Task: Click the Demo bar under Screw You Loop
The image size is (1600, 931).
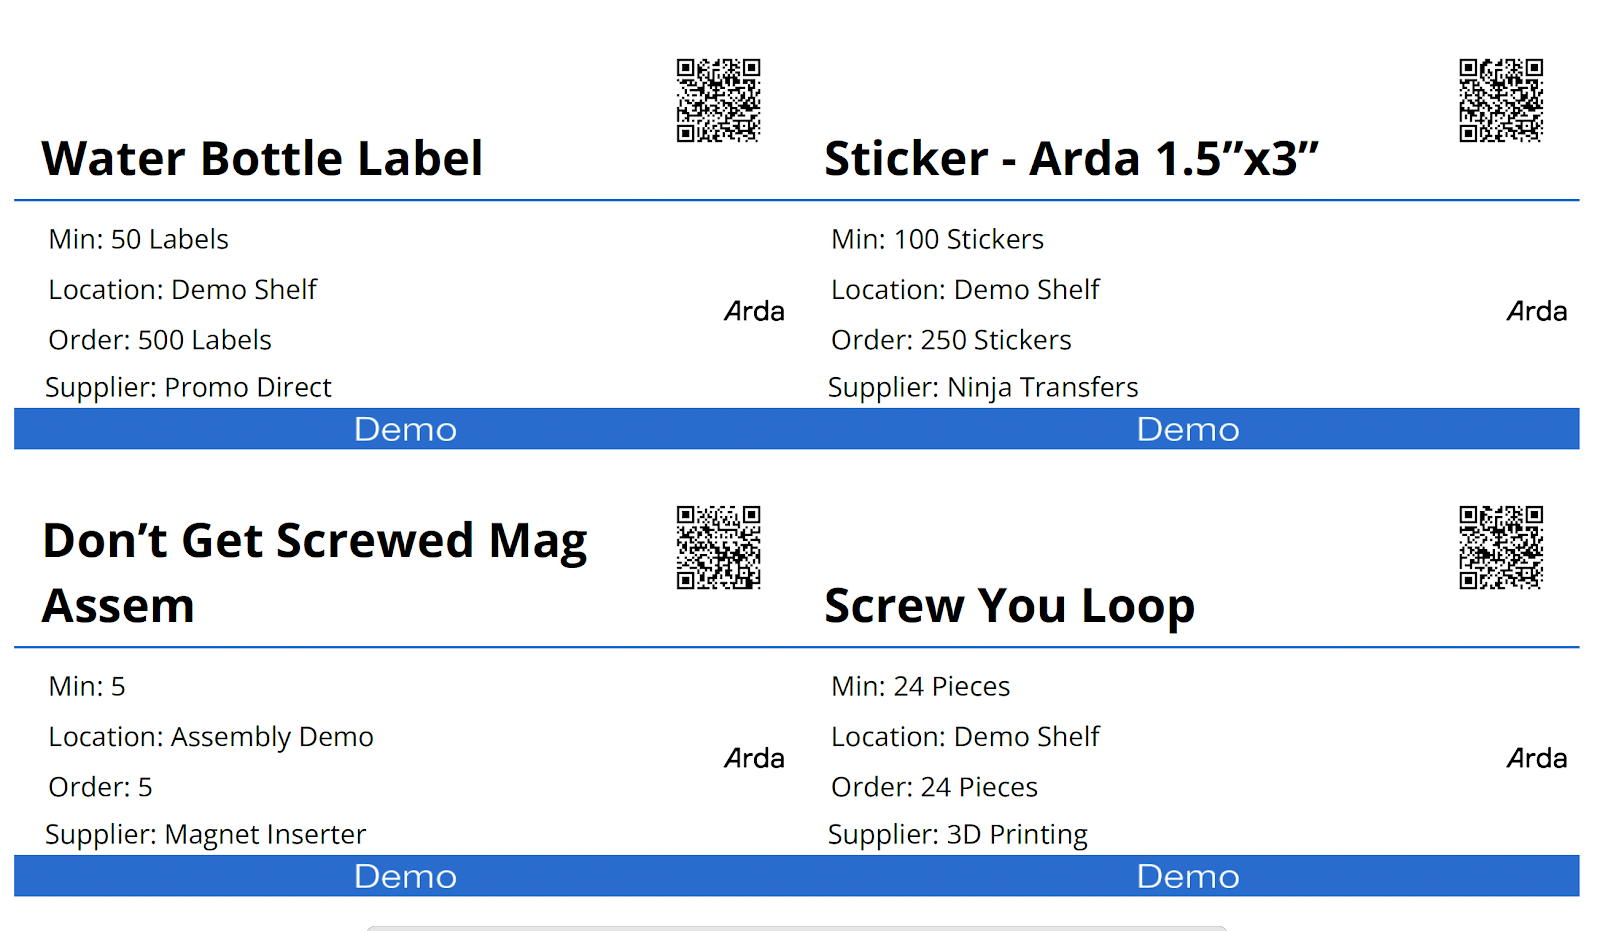Action: tap(1188, 876)
